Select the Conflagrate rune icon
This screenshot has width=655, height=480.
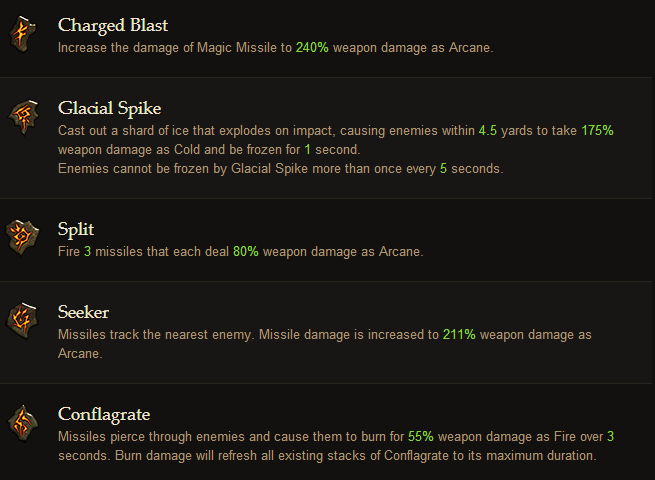pos(23,423)
